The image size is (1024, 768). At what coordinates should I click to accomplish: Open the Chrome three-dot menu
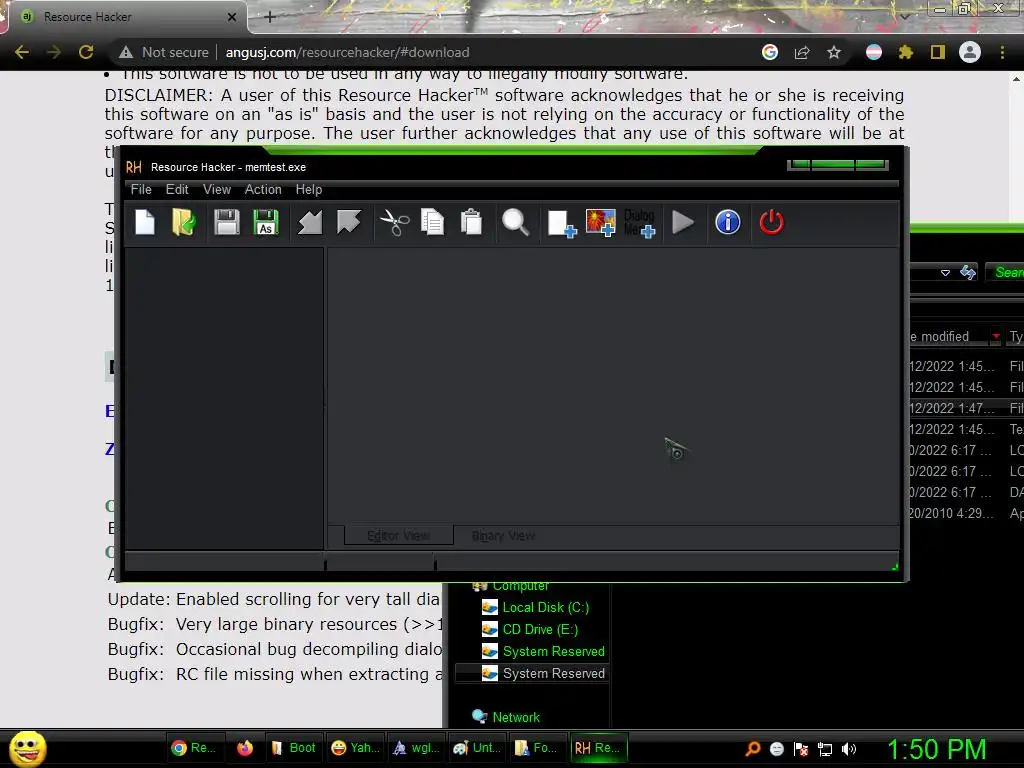tap(1002, 52)
